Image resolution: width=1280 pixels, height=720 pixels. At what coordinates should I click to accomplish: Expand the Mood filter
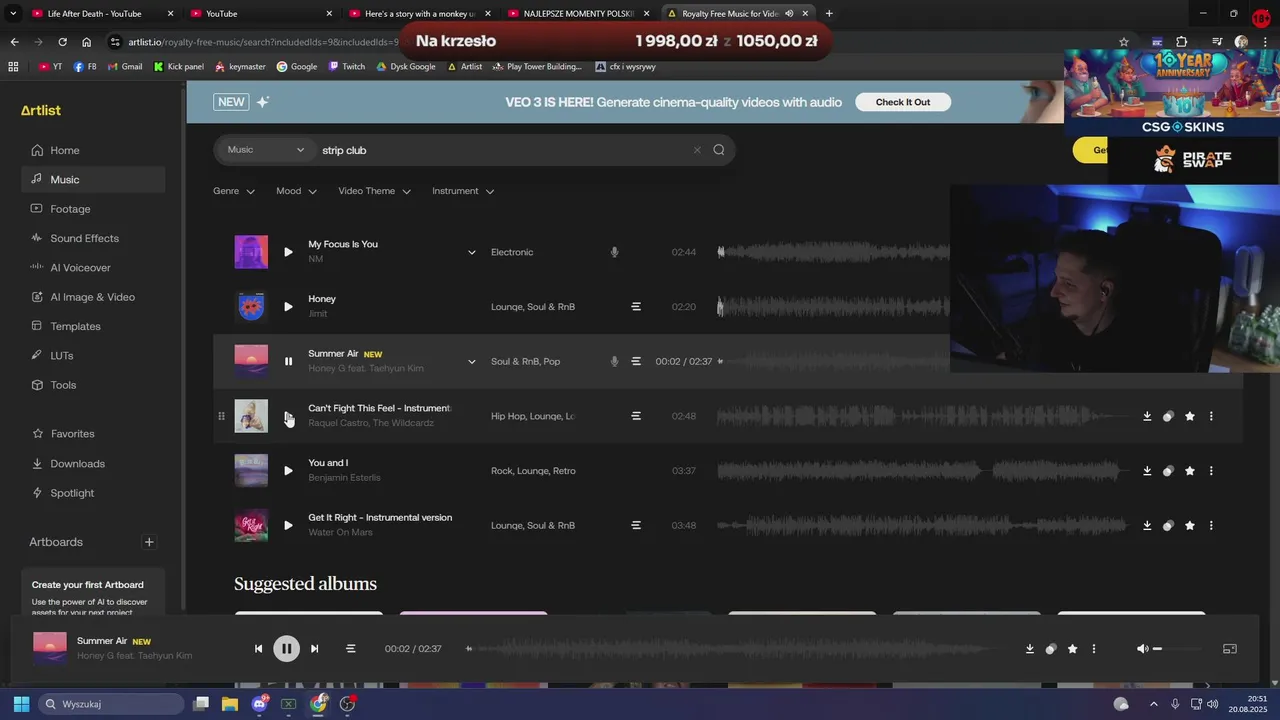297,191
